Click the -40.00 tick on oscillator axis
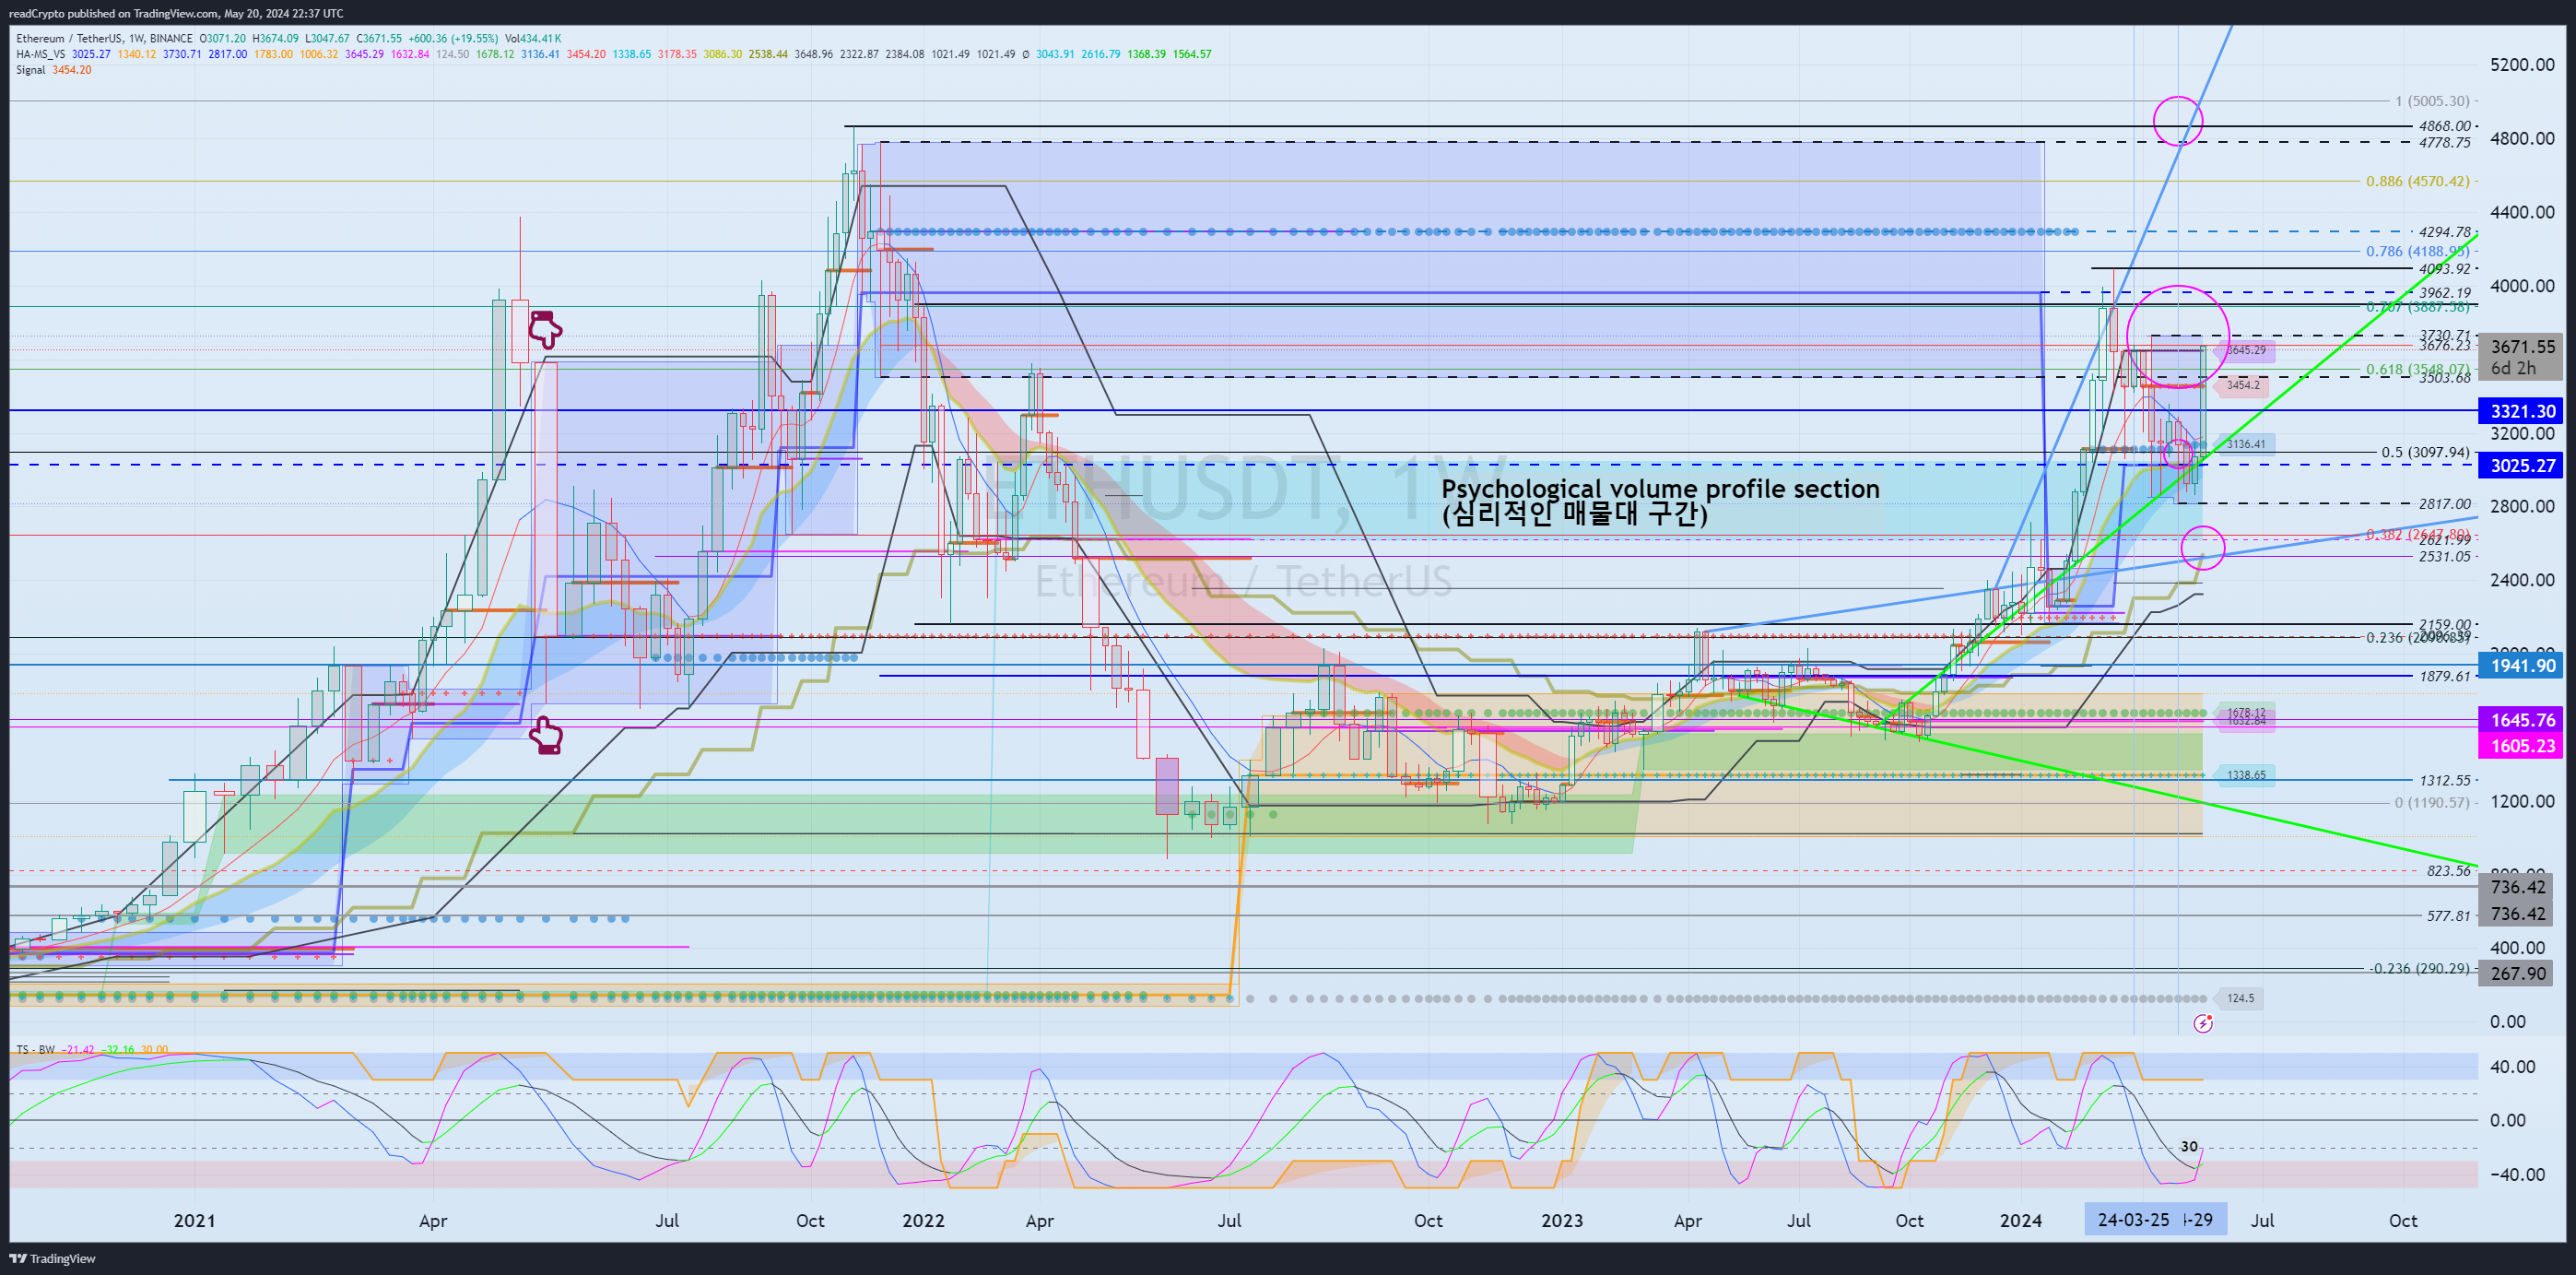The height and width of the screenshot is (1275, 2576). (x=2517, y=1175)
